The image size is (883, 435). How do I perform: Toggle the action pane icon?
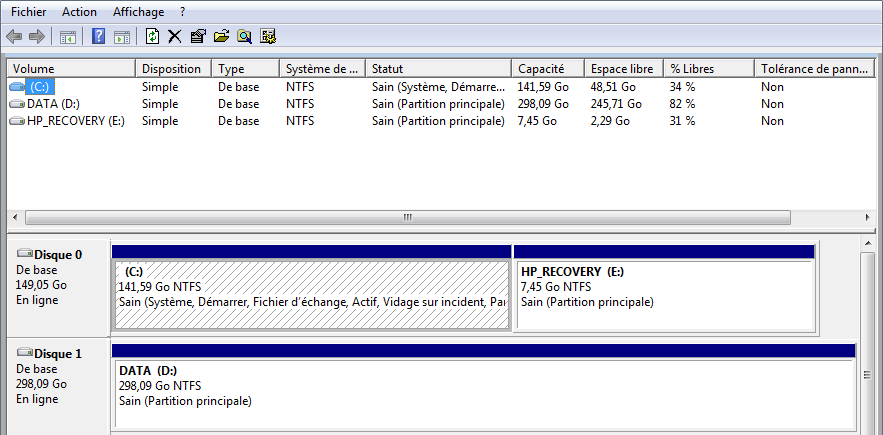122,37
